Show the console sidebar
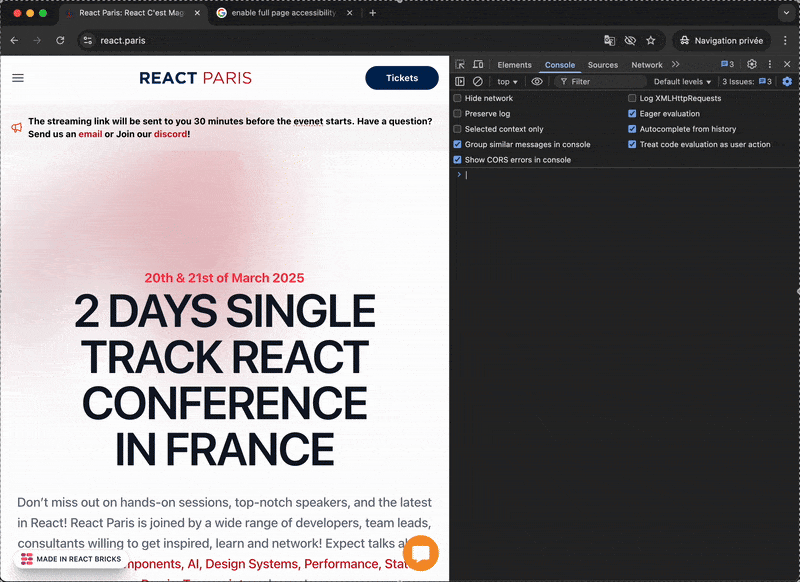The image size is (800, 582). pyautogui.click(x=460, y=82)
